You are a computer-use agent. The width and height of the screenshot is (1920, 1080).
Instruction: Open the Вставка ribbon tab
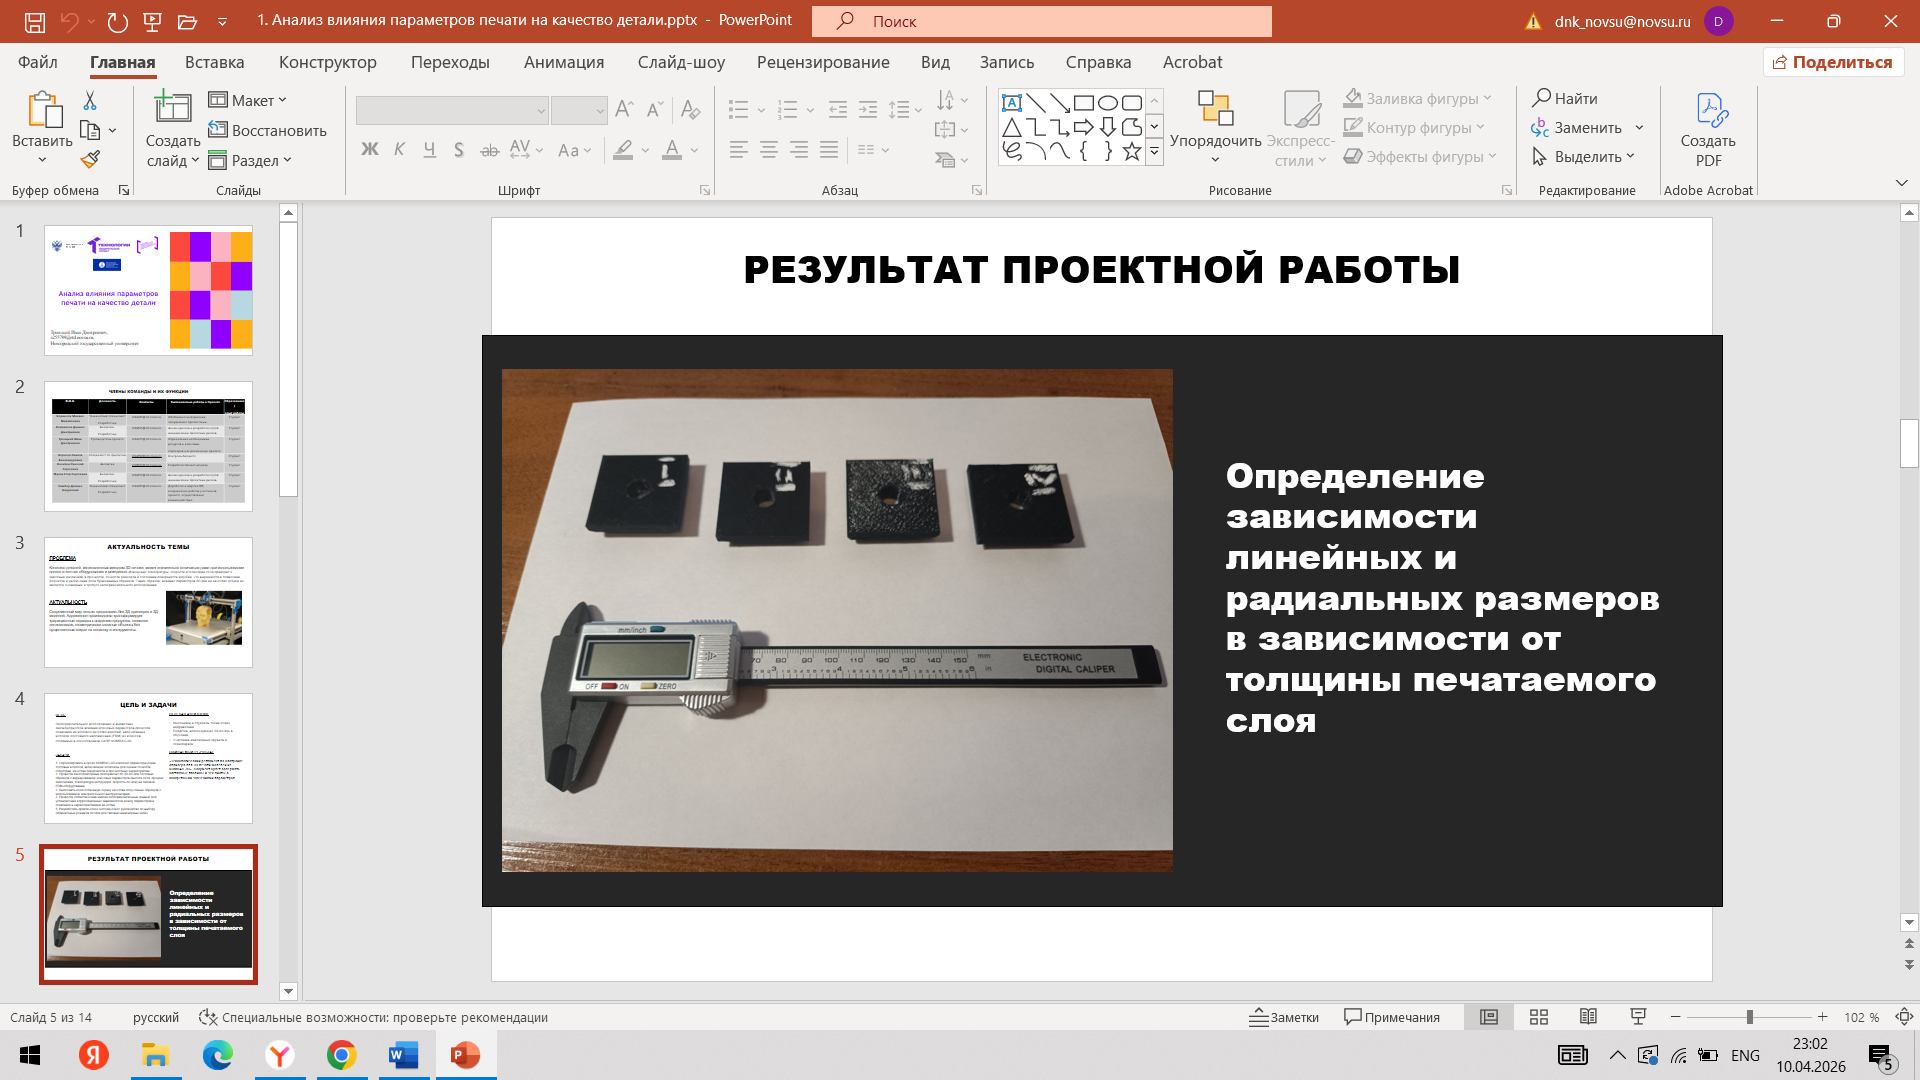(x=214, y=62)
